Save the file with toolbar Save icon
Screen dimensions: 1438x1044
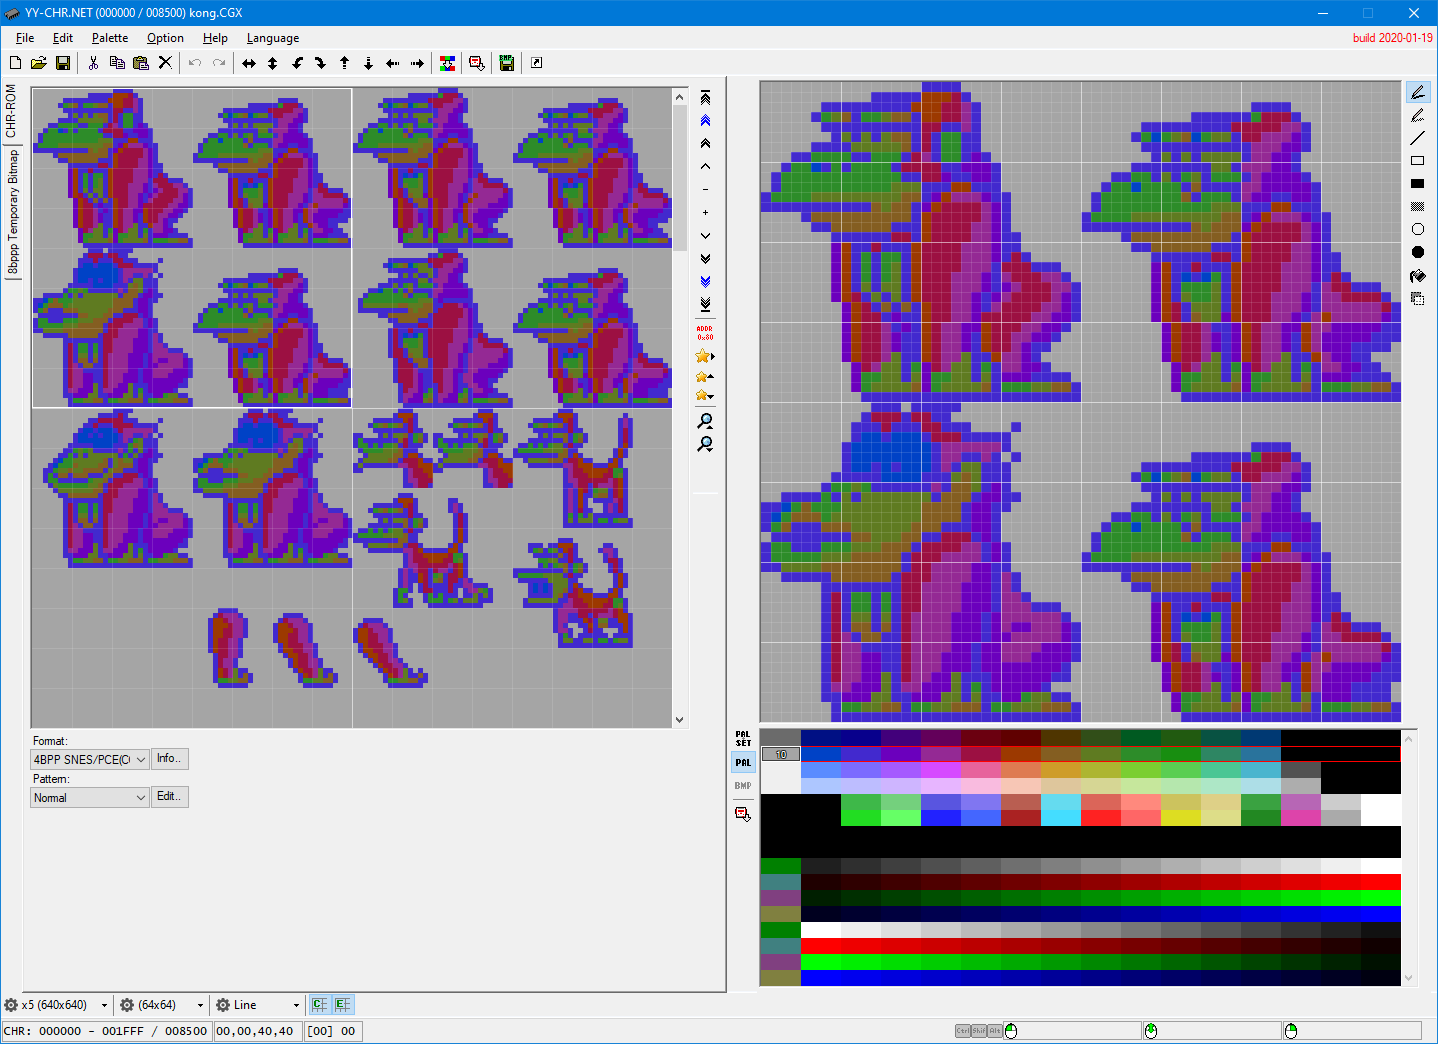[x=63, y=63]
